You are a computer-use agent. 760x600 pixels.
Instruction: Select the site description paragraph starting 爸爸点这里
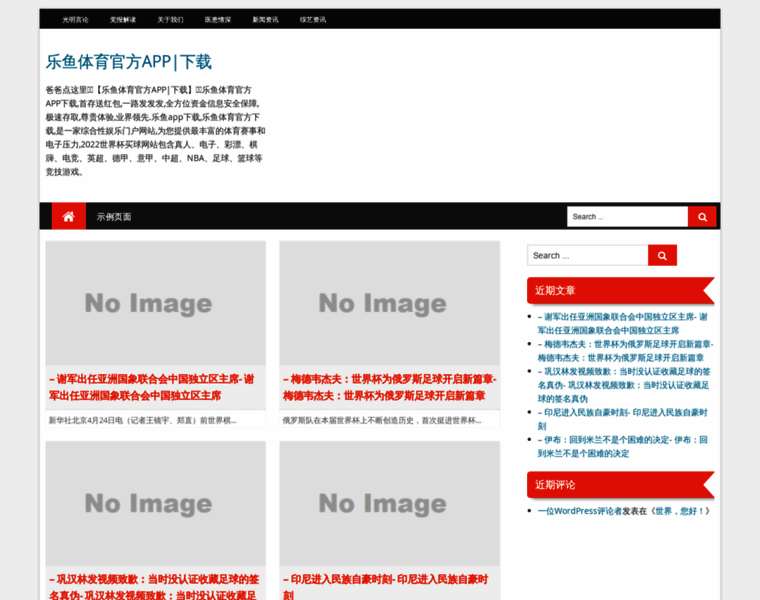(x=155, y=131)
